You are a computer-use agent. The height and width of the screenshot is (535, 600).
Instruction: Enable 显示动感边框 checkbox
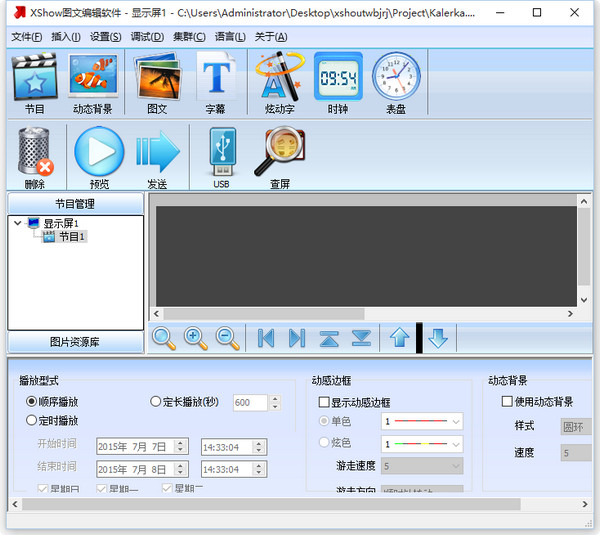point(323,401)
